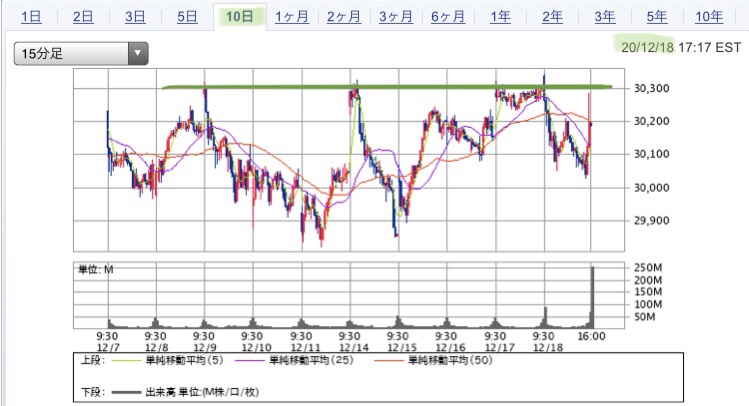Click the 12/16 date axis label
Viewport: 749px width, 406px height.
(x=451, y=347)
